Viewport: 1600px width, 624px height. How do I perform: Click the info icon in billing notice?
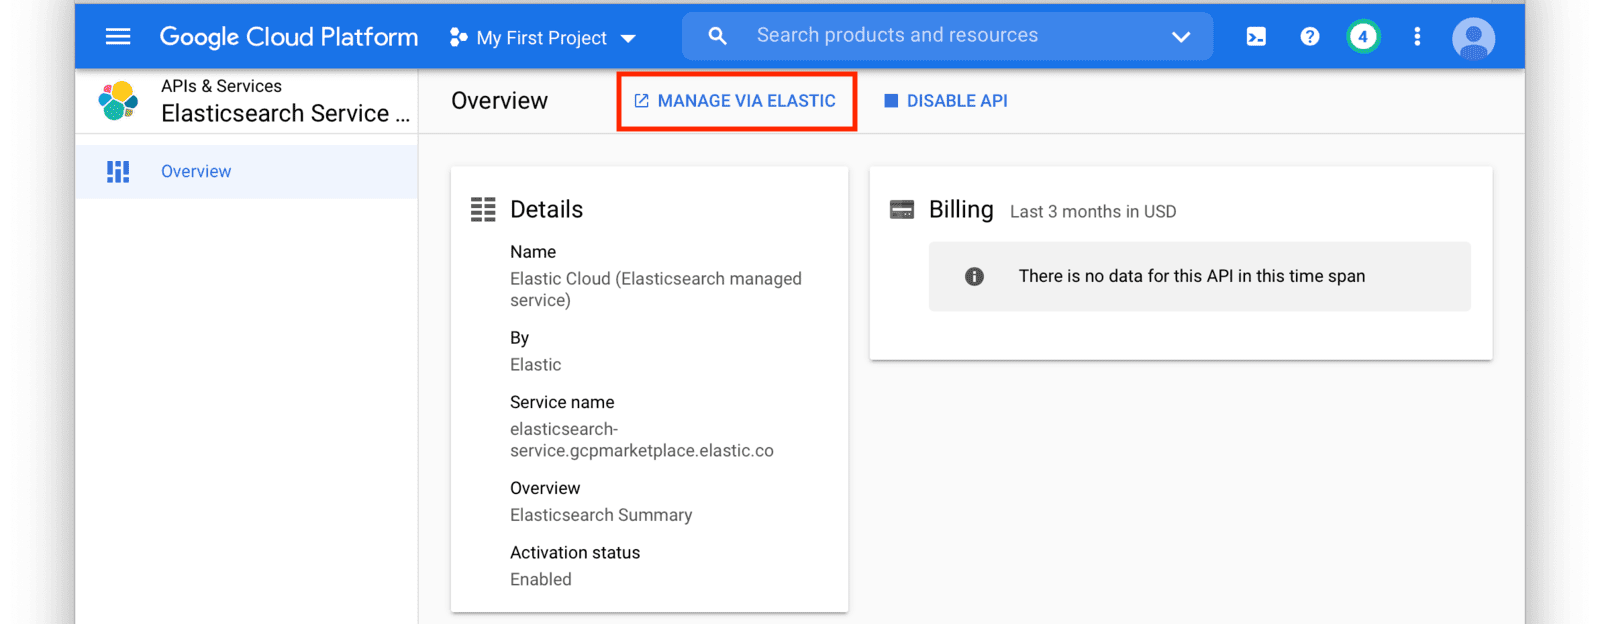[974, 277]
